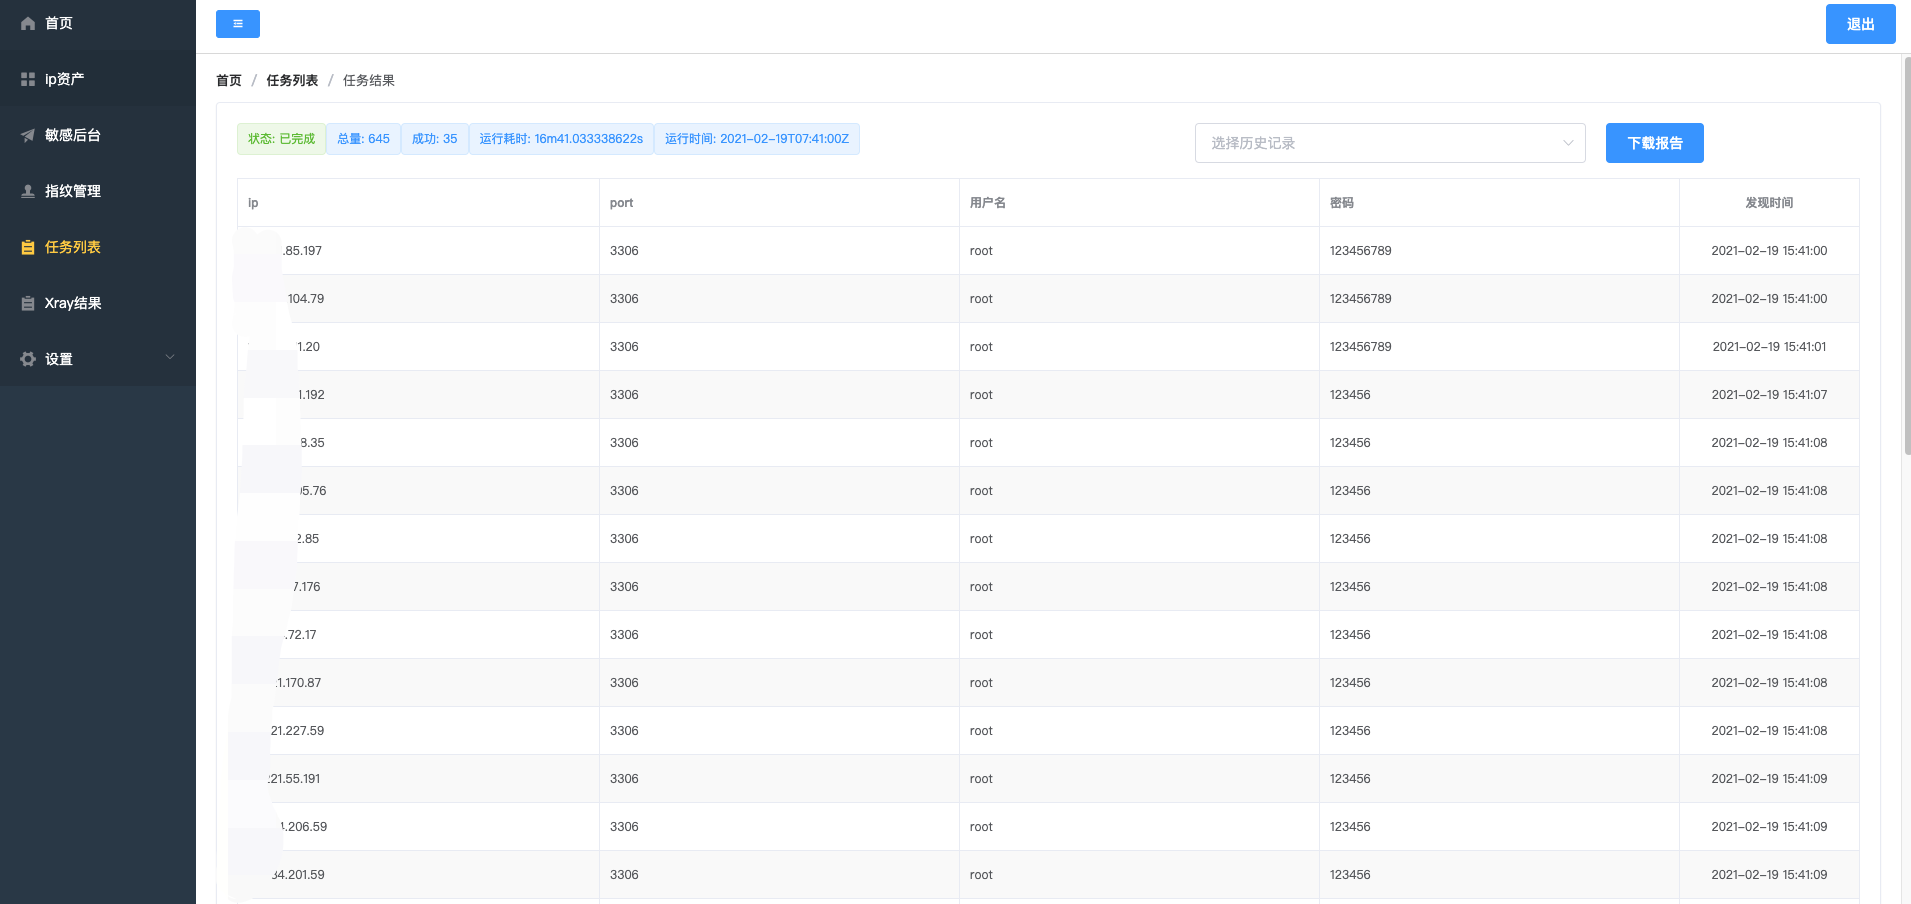Click the ip cell ending in .85.197
Screen dimensions: 1911x904
(x=418, y=251)
